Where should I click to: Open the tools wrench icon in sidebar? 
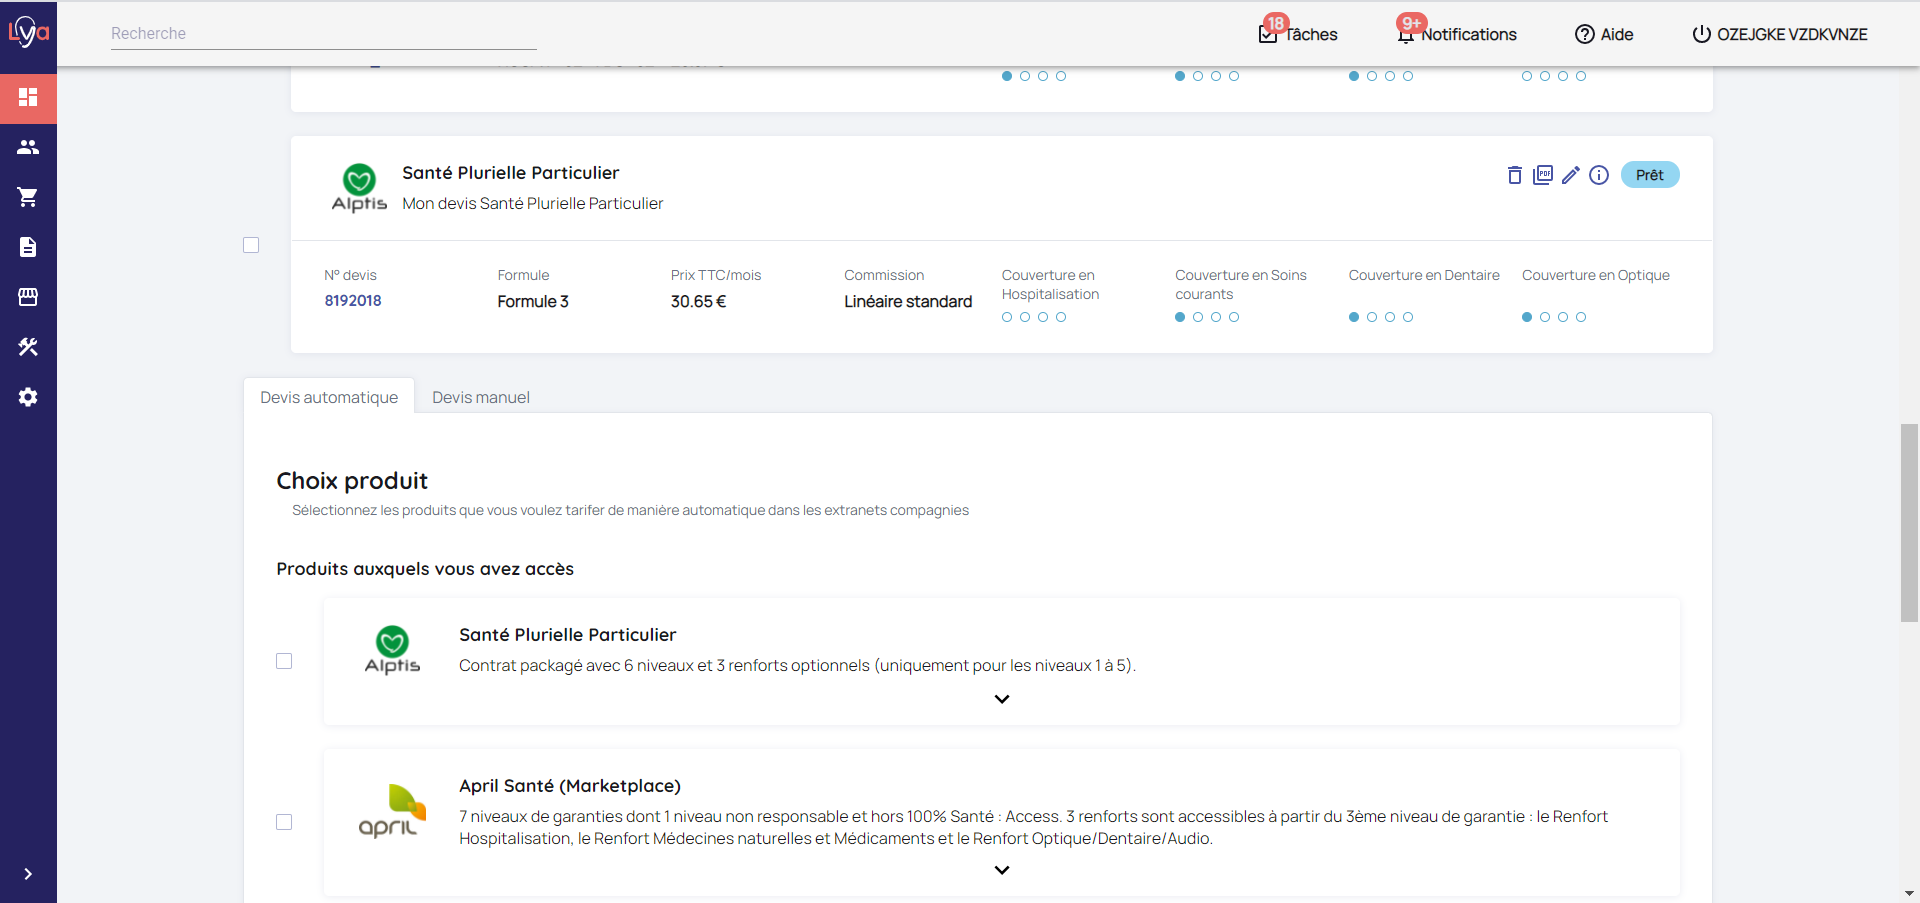tap(28, 347)
